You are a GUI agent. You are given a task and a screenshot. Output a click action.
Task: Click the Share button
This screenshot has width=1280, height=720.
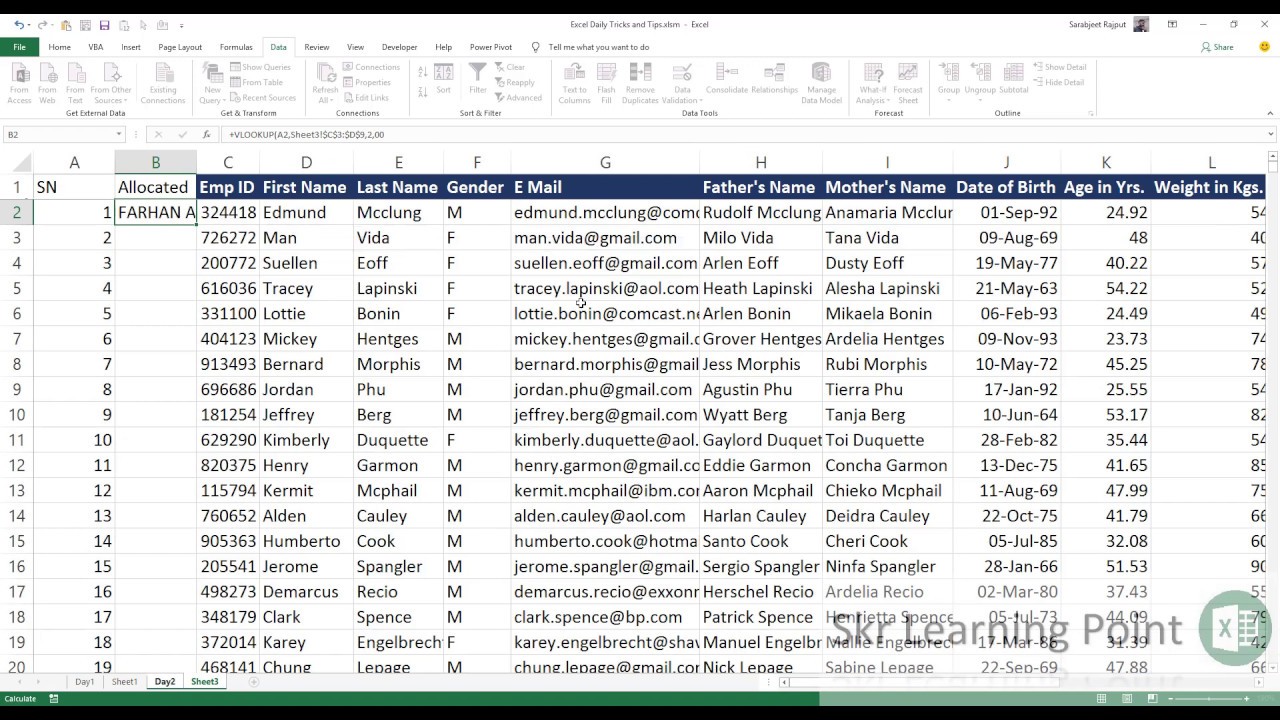[x=1217, y=47]
